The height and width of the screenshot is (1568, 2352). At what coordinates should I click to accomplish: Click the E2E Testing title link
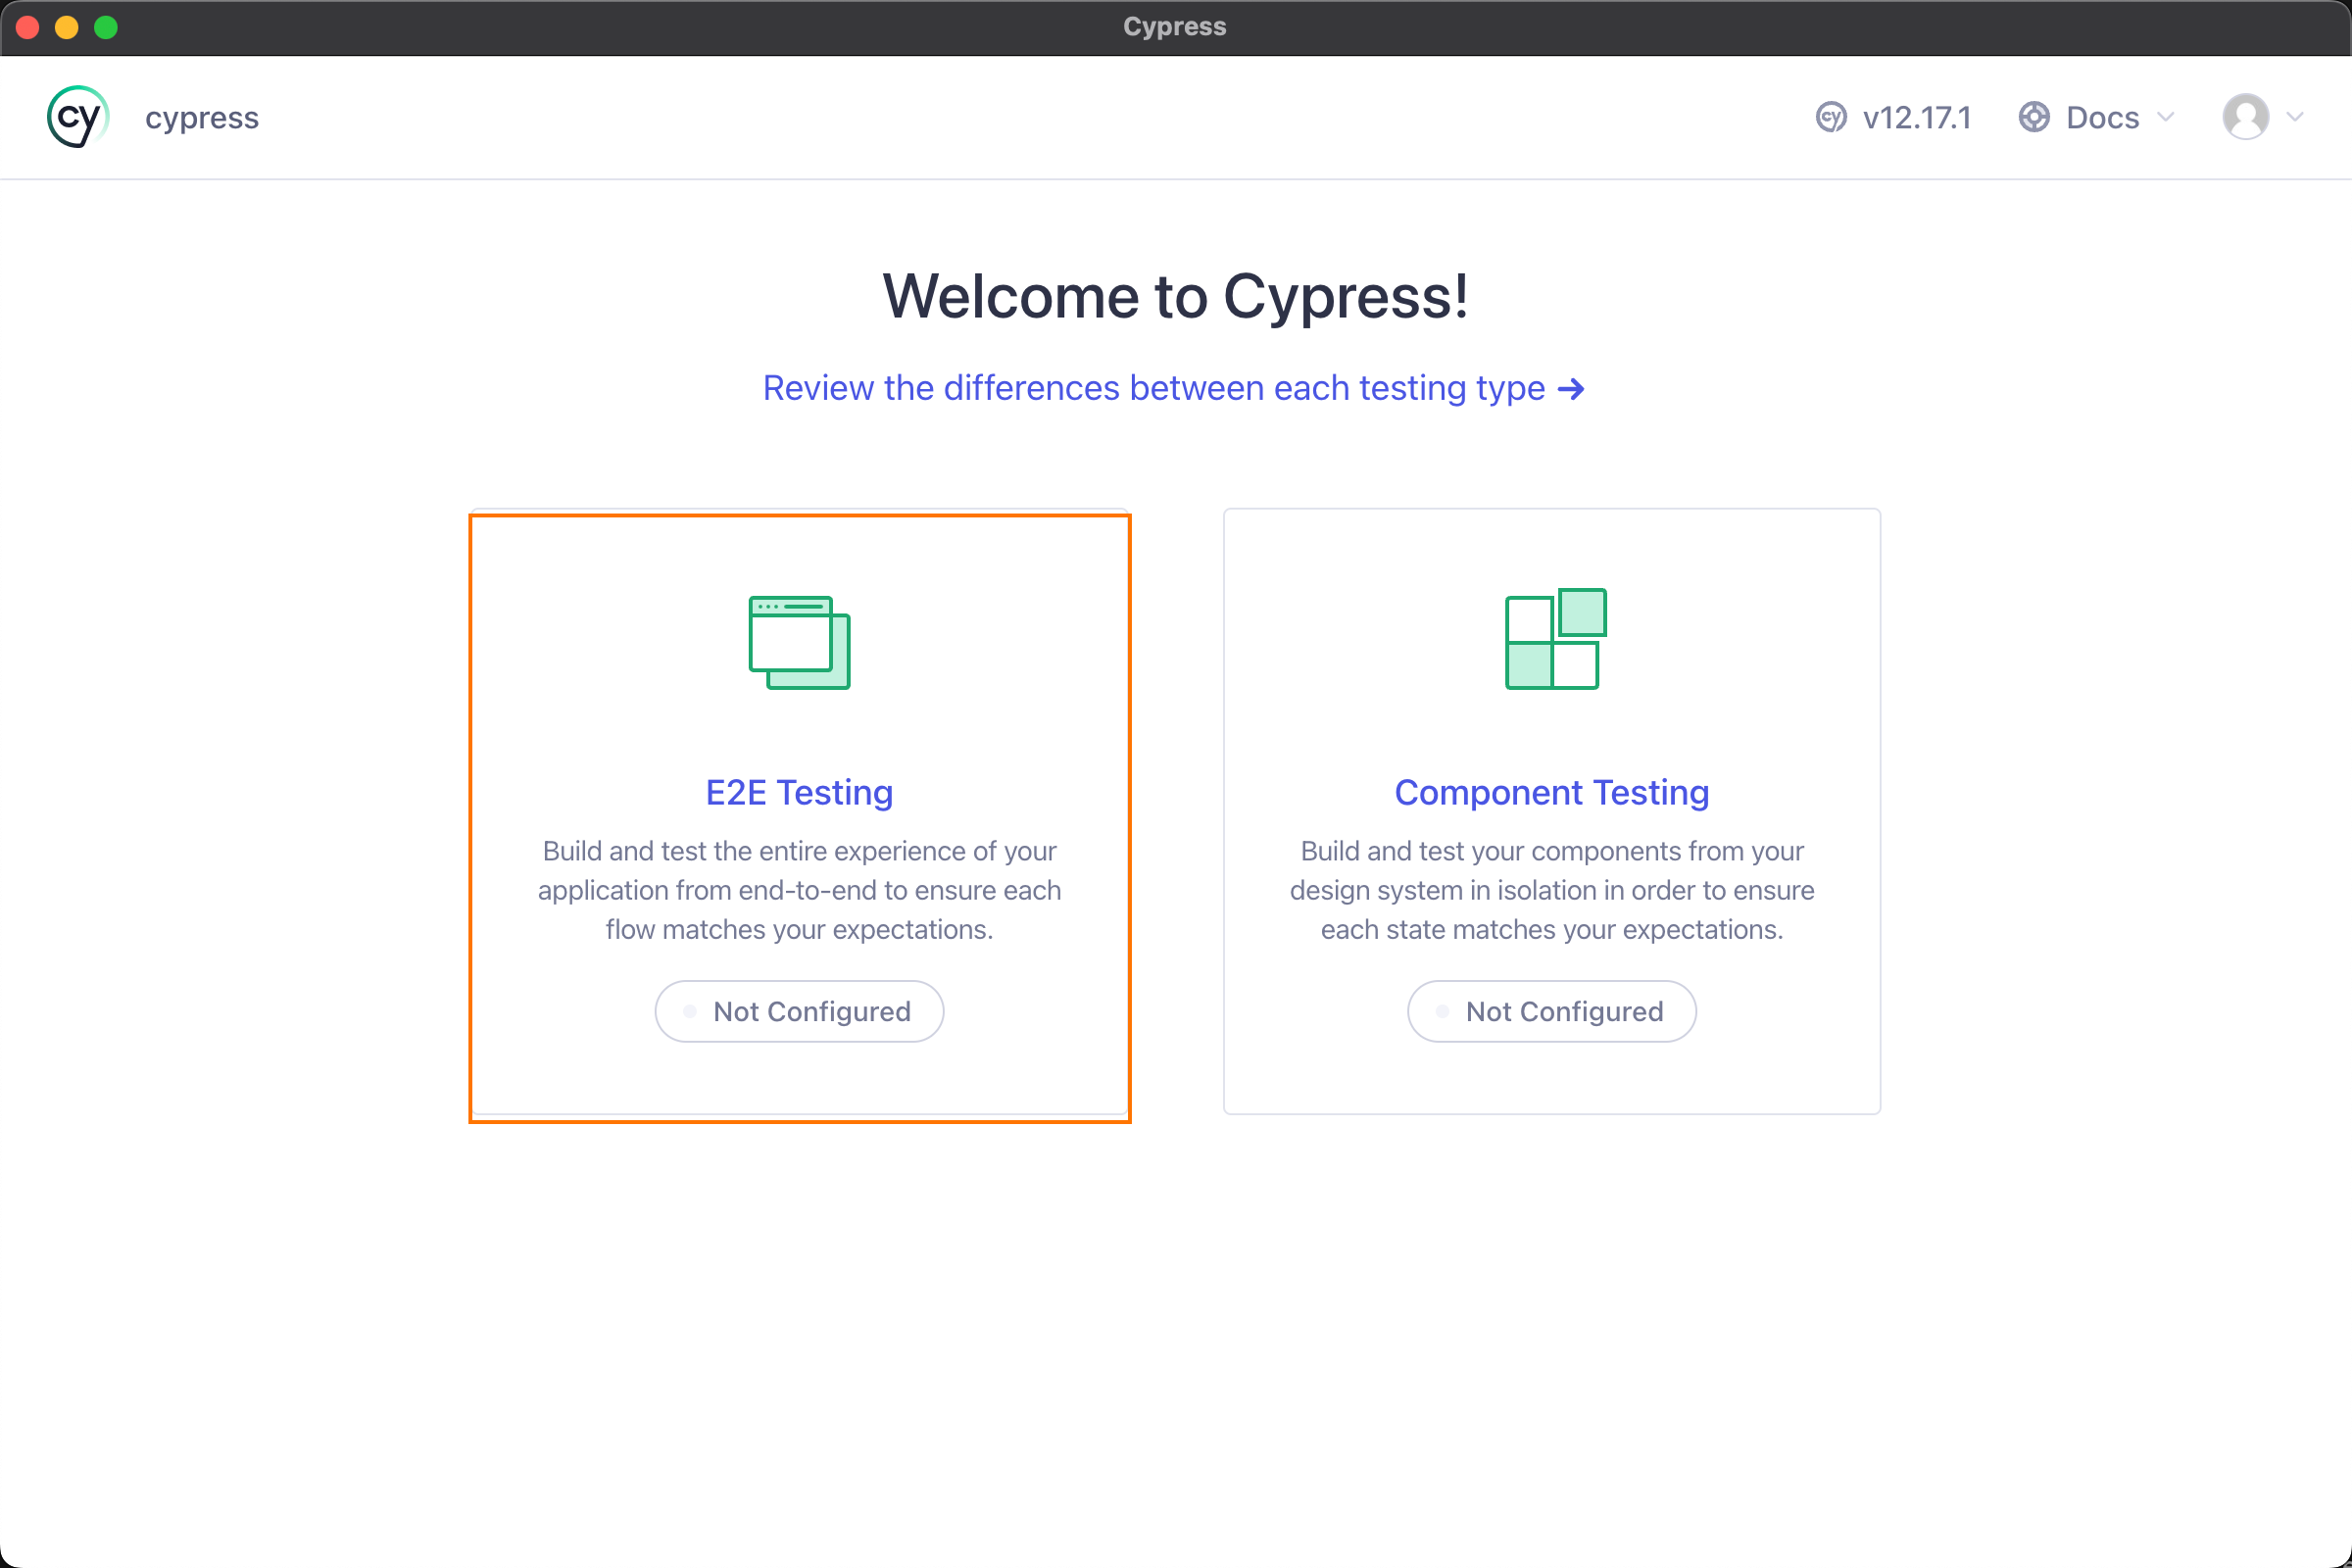coord(799,792)
